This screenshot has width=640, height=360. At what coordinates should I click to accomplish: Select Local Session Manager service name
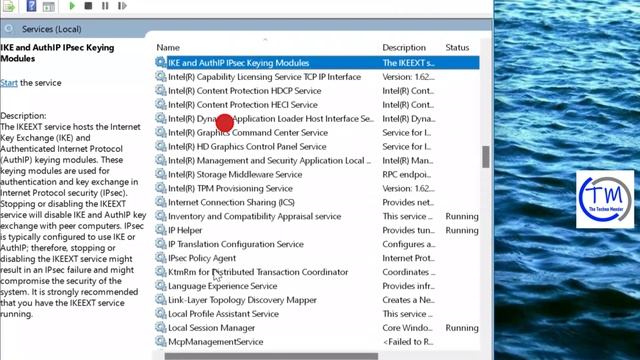pos(211,328)
